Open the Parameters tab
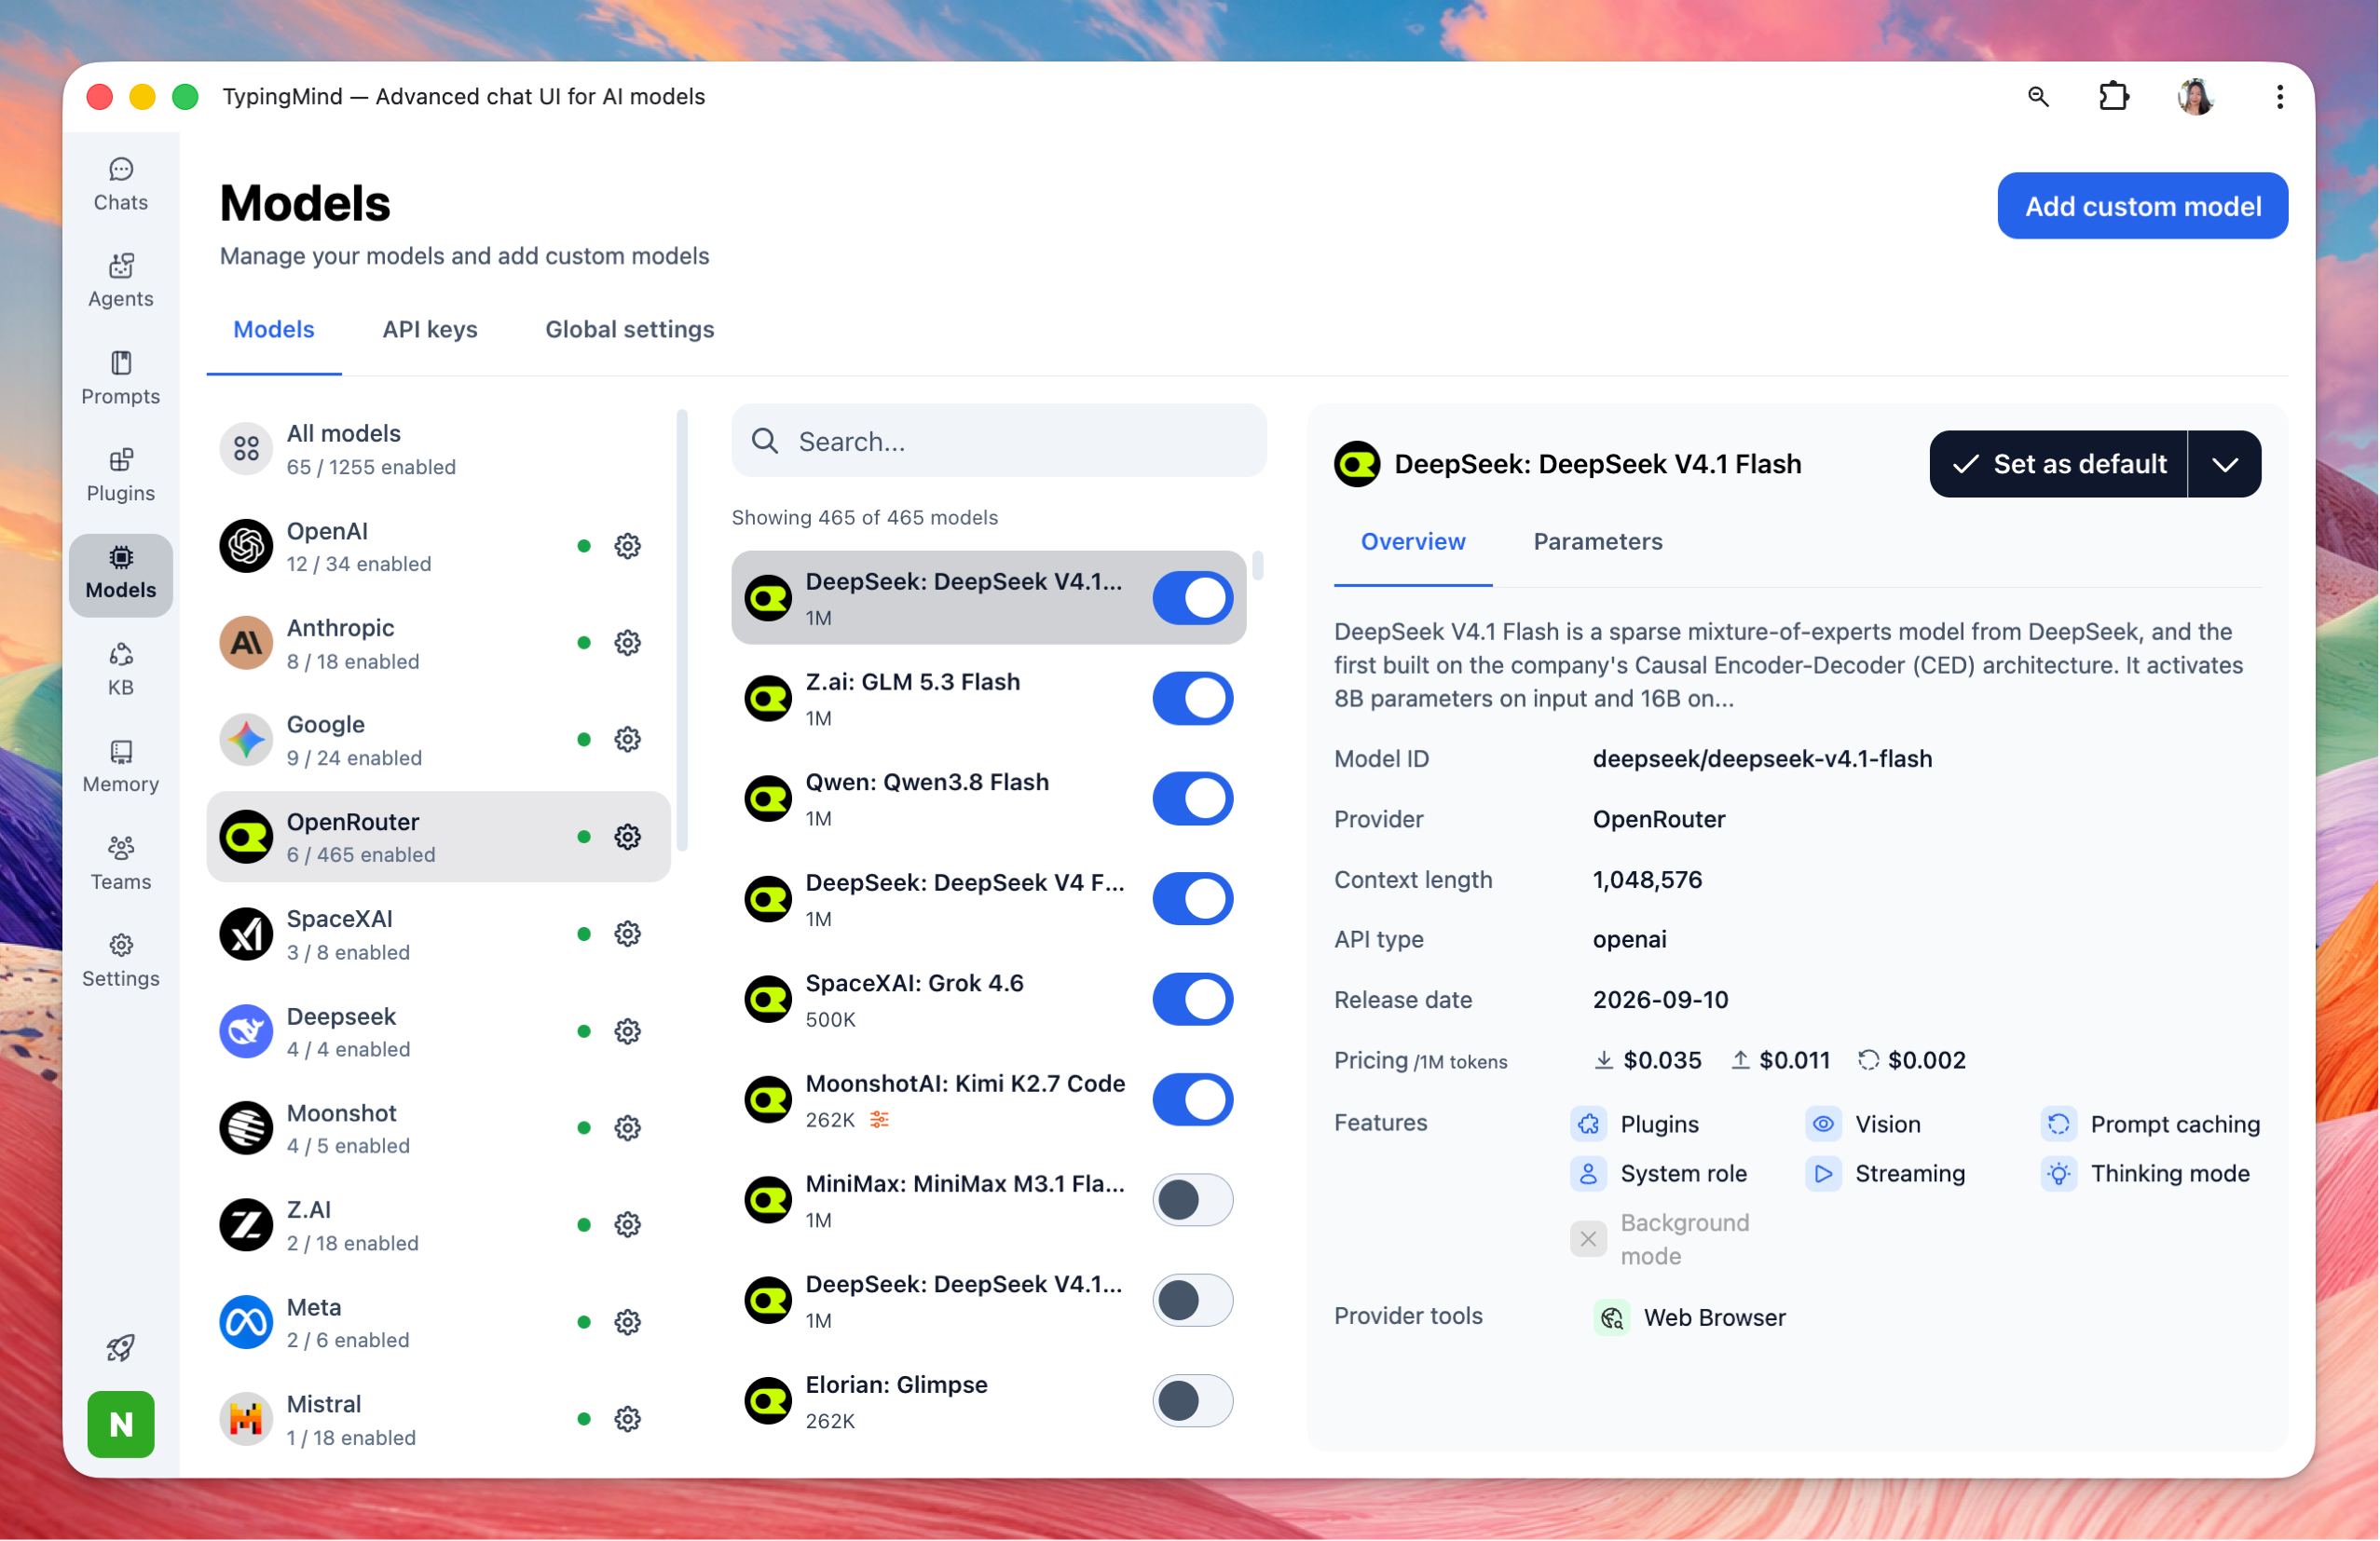Image resolution: width=2380 pixels, height=1541 pixels. [x=1598, y=542]
